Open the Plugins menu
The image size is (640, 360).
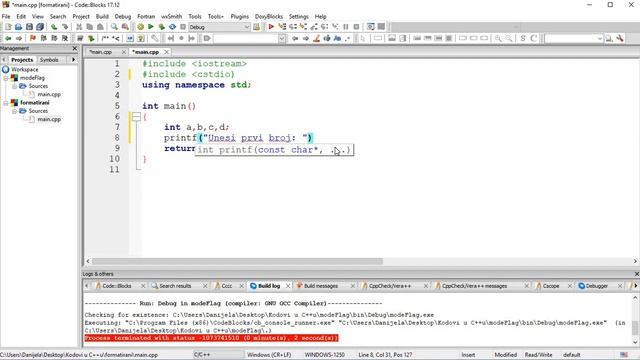[x=240, y=16]
